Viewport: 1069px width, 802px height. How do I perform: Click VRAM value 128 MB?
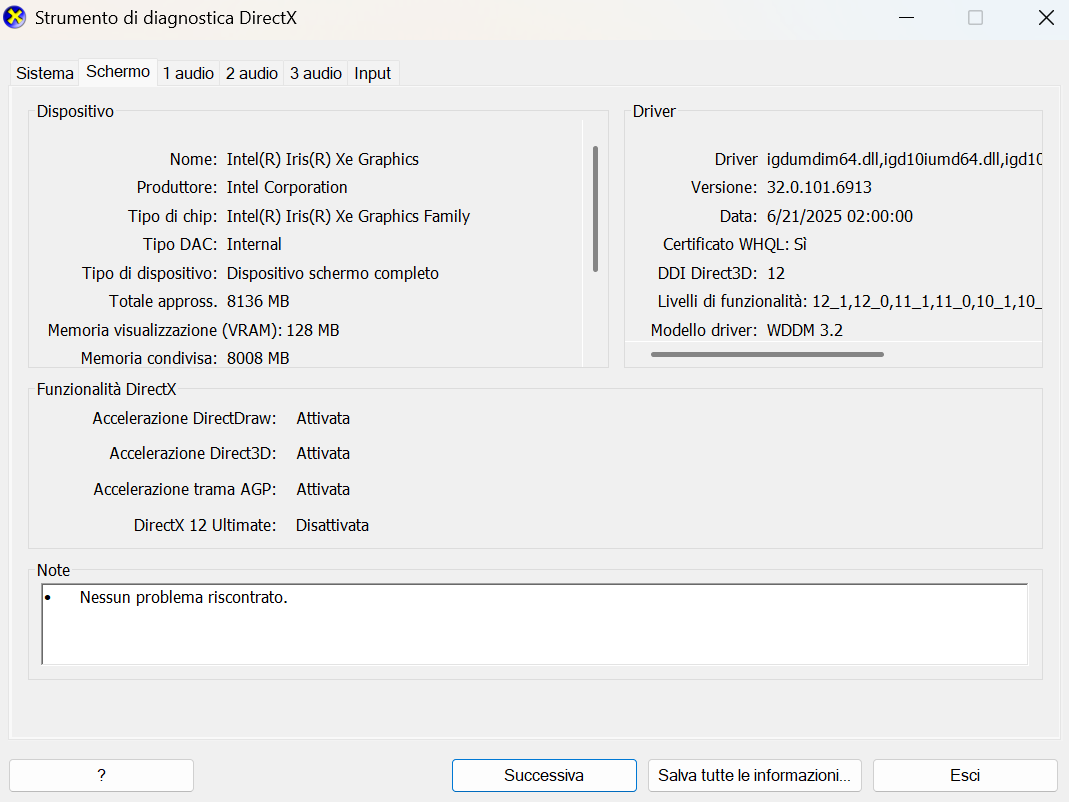coord(313,330)
